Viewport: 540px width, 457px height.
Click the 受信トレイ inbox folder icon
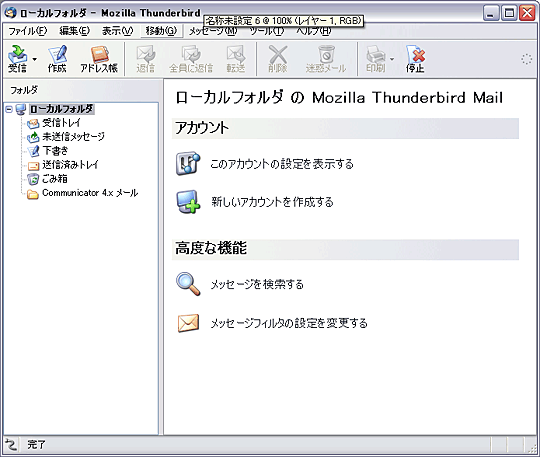point(33,123)
